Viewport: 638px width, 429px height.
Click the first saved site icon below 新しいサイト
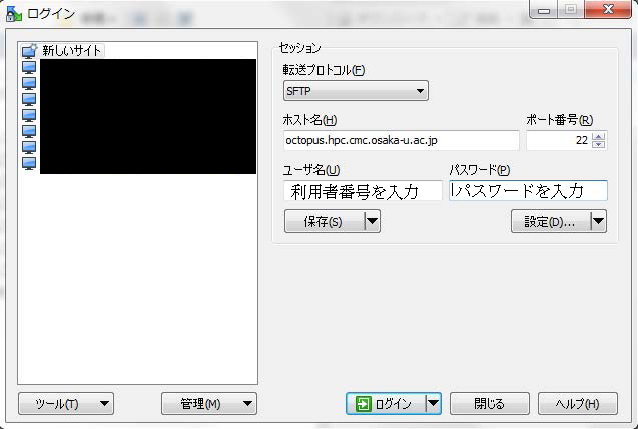pos(29,67)
